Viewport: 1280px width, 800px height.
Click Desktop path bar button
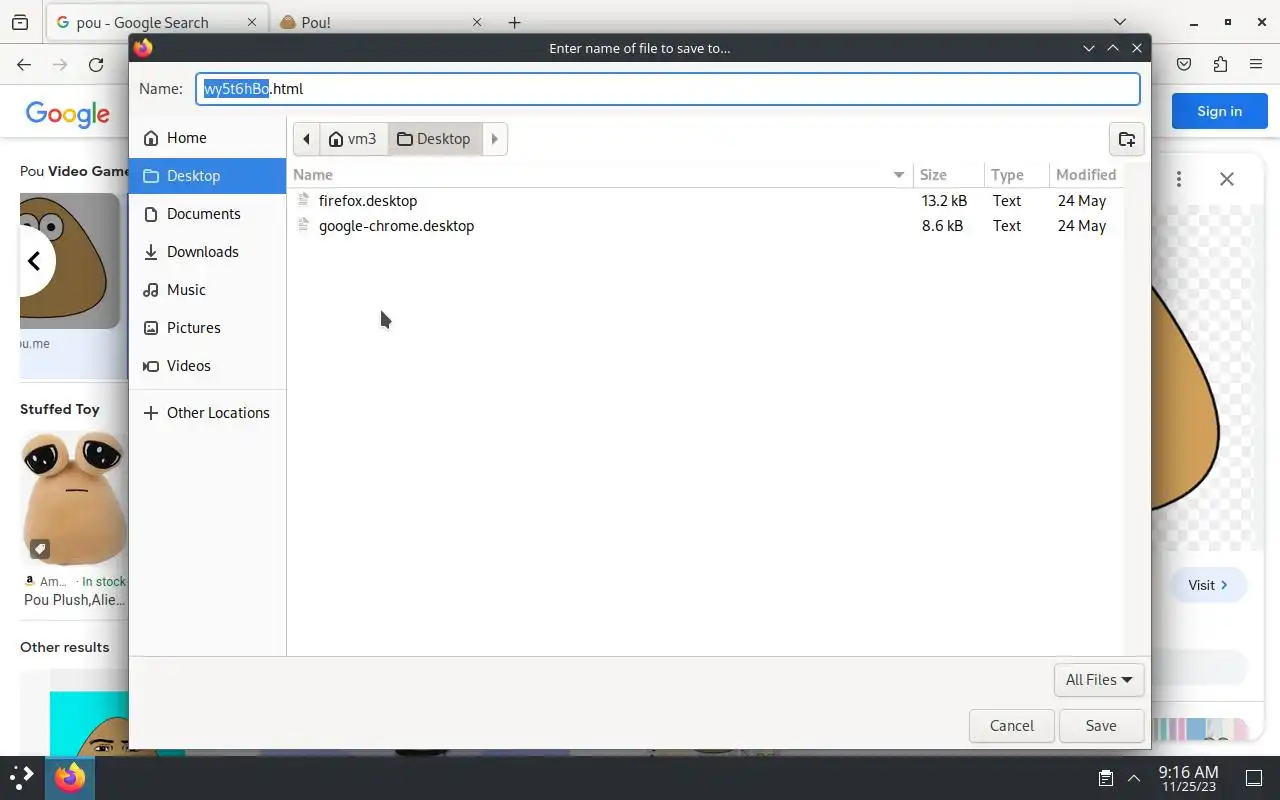(x=434, y=139)
